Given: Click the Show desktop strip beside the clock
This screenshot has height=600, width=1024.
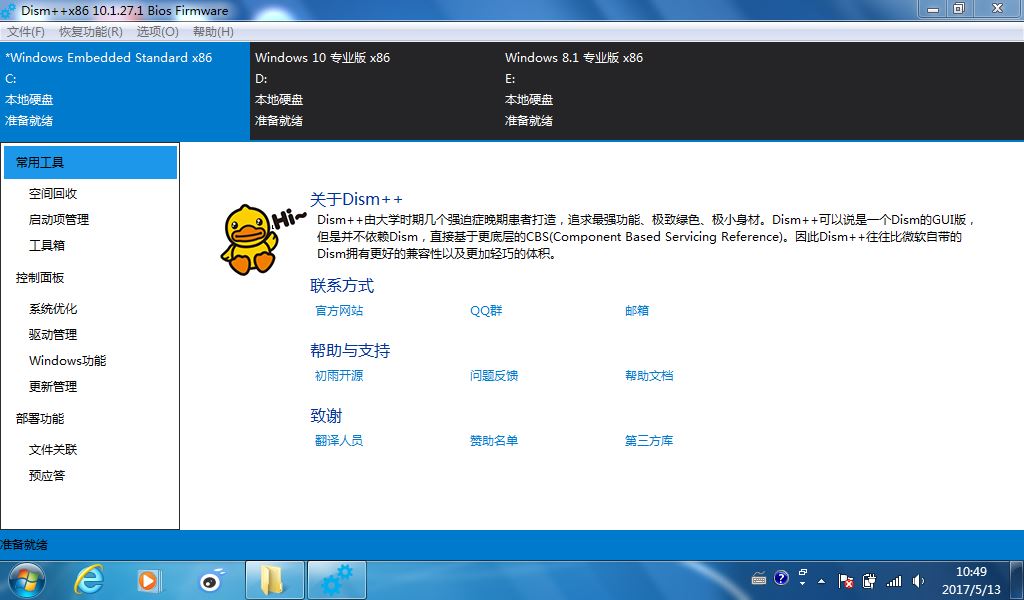Looking at the screenshot, I should click(1017, 580).
